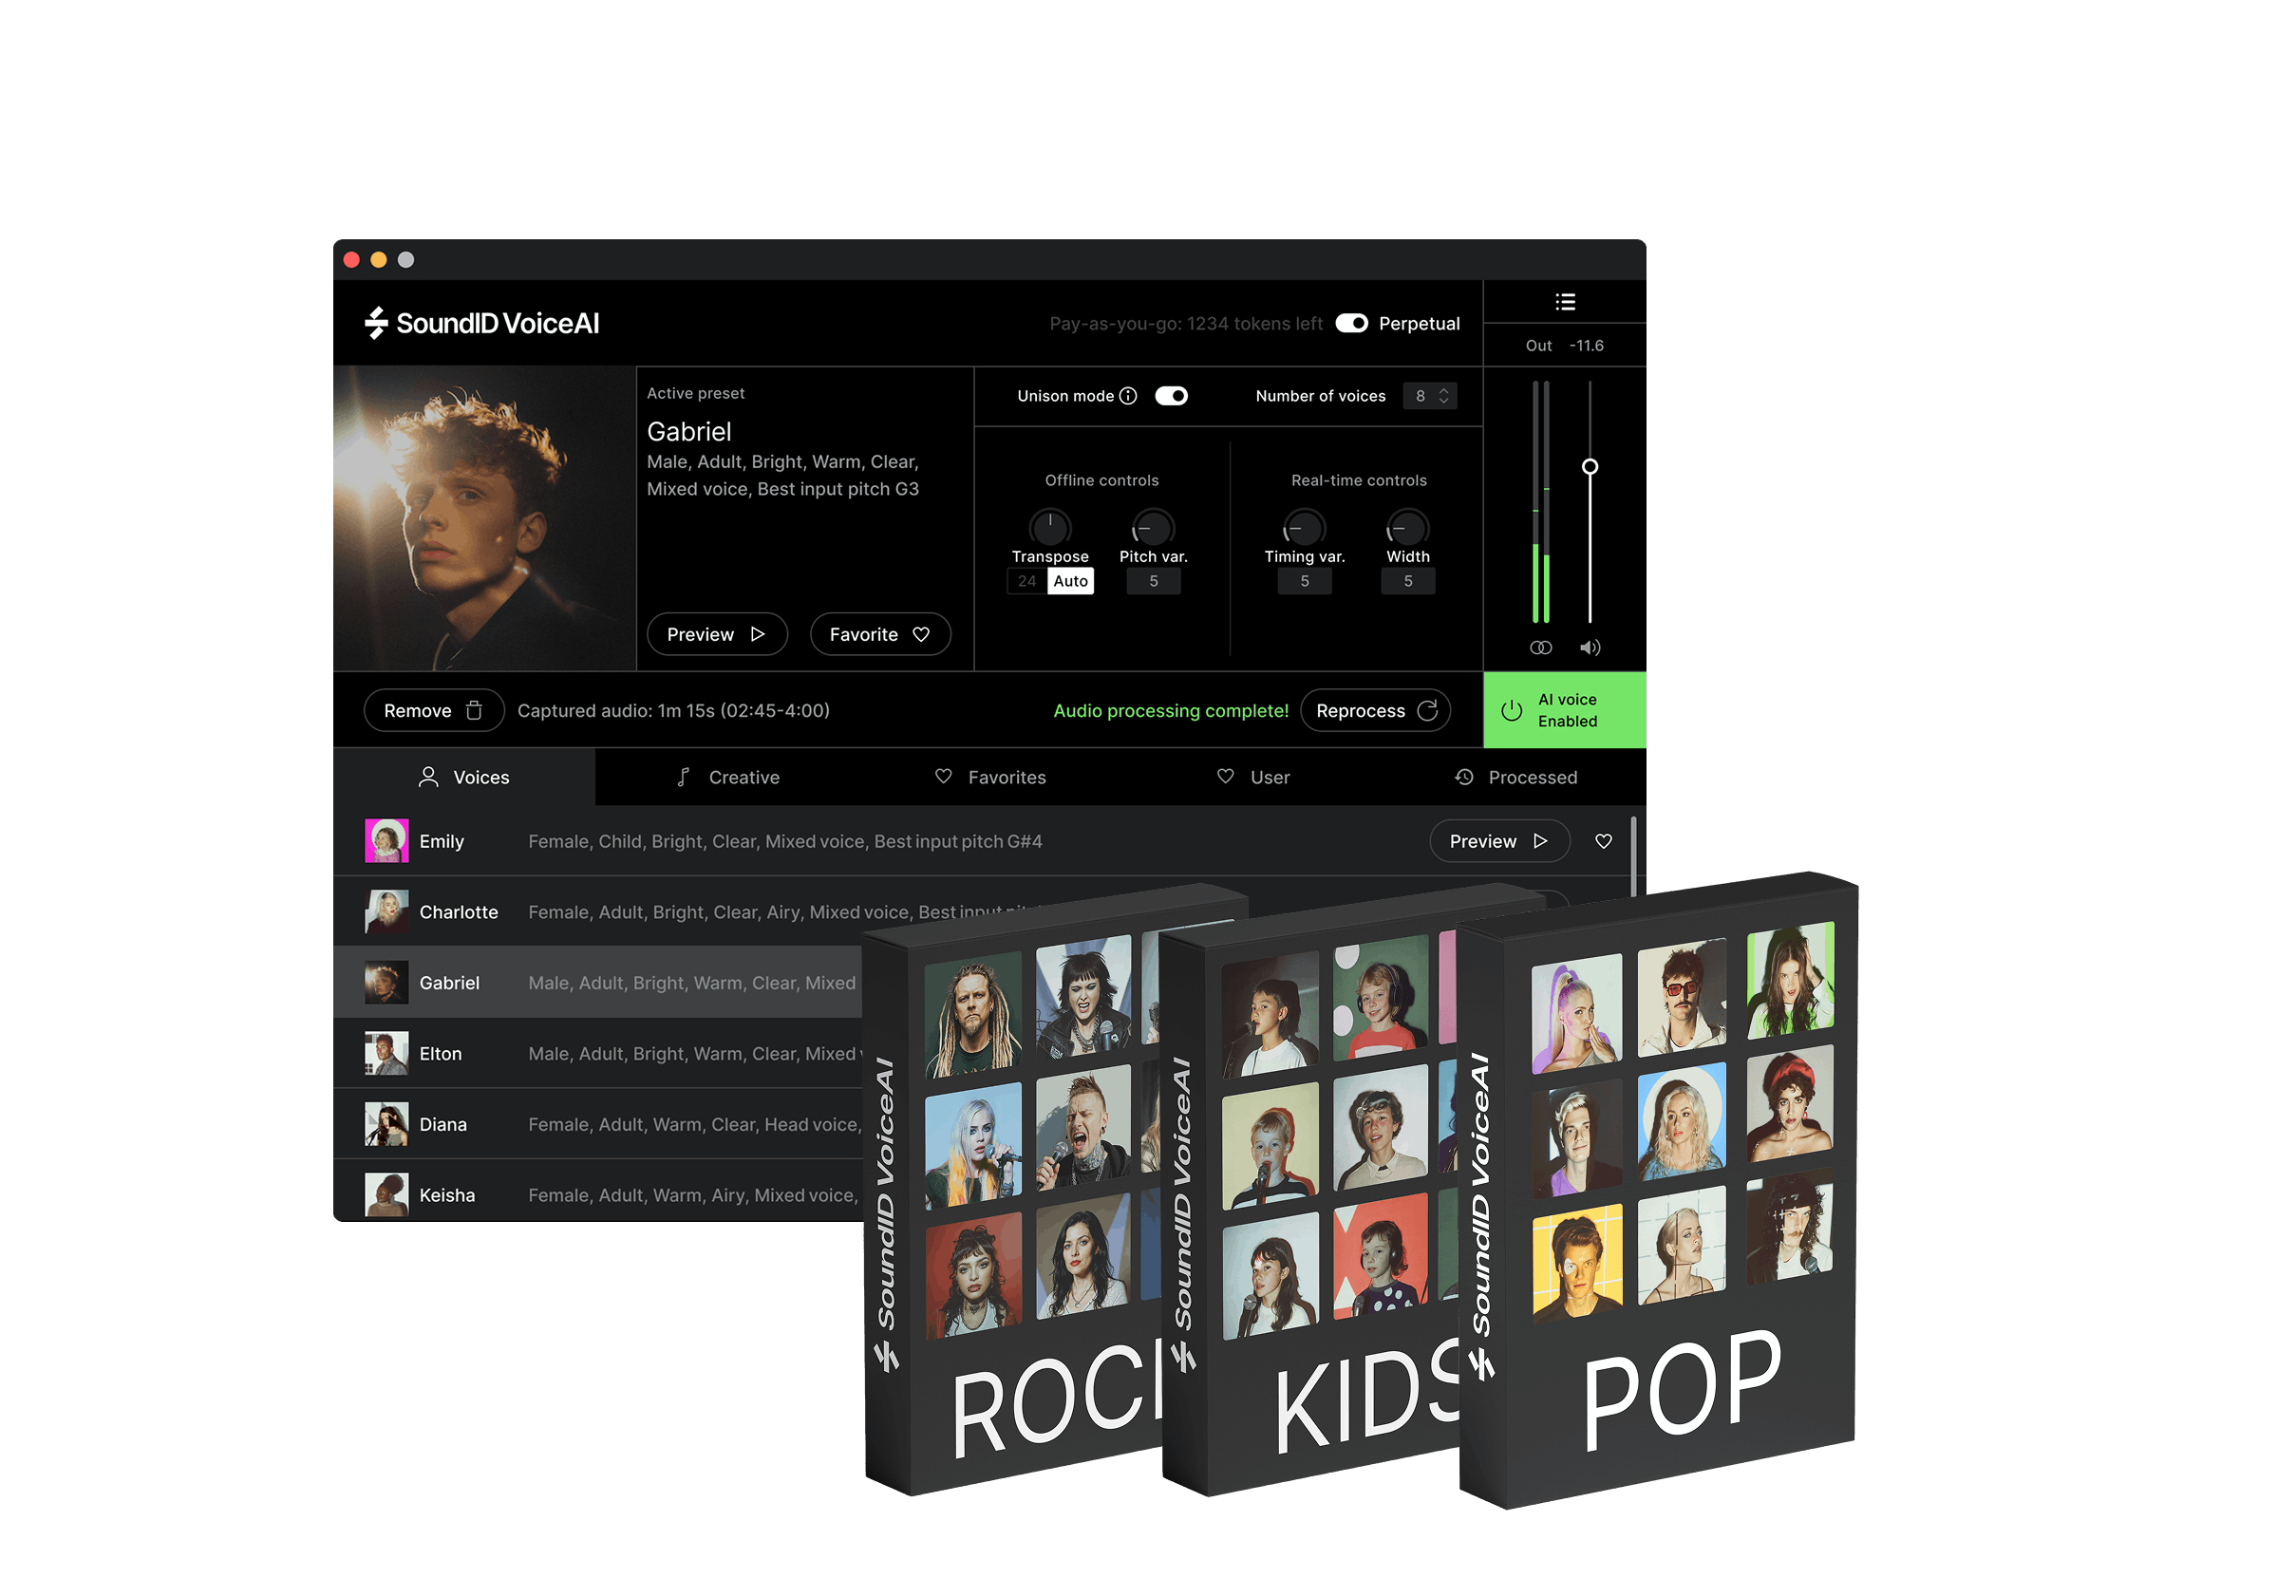Toggle Unison mode off

pos(1172,396)
